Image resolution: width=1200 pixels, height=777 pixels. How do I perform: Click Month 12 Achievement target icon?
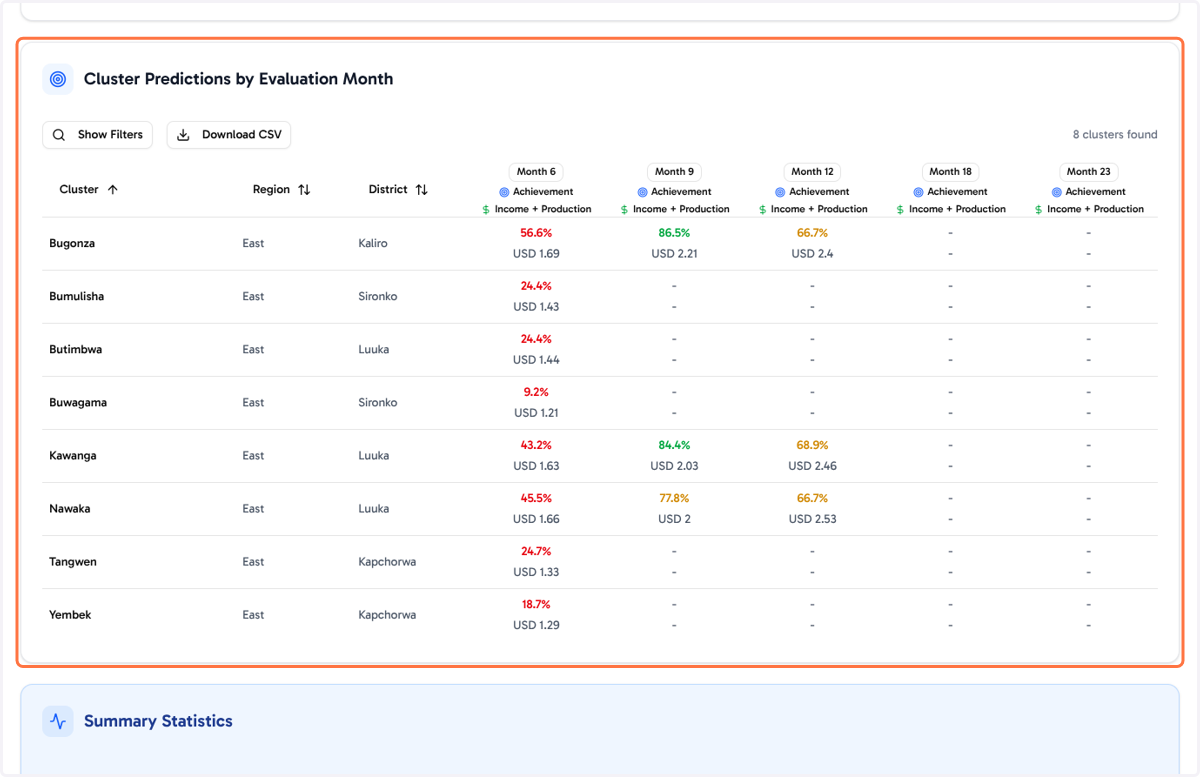[780, 192]
